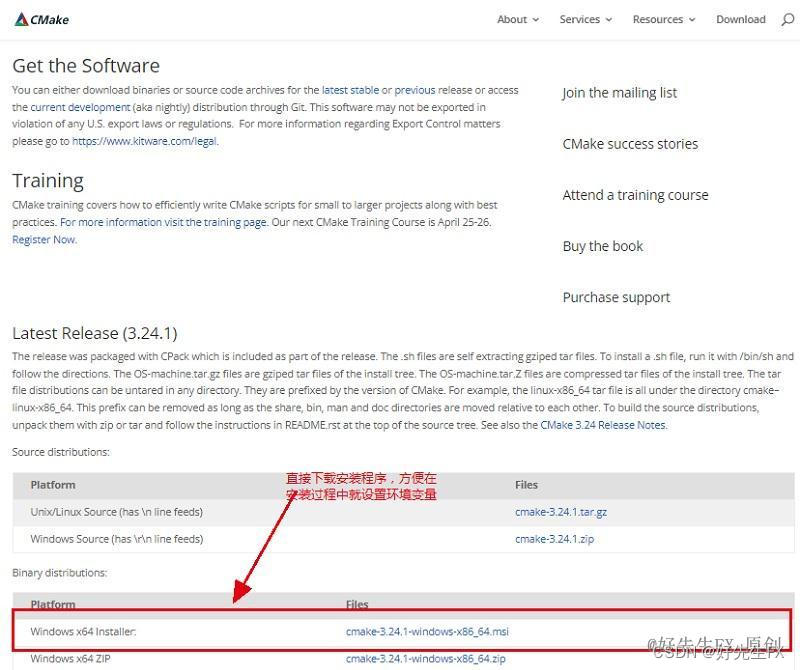800x670 pixels.
Task: Expand the About menu chevron
Action: tap(536, 20)
